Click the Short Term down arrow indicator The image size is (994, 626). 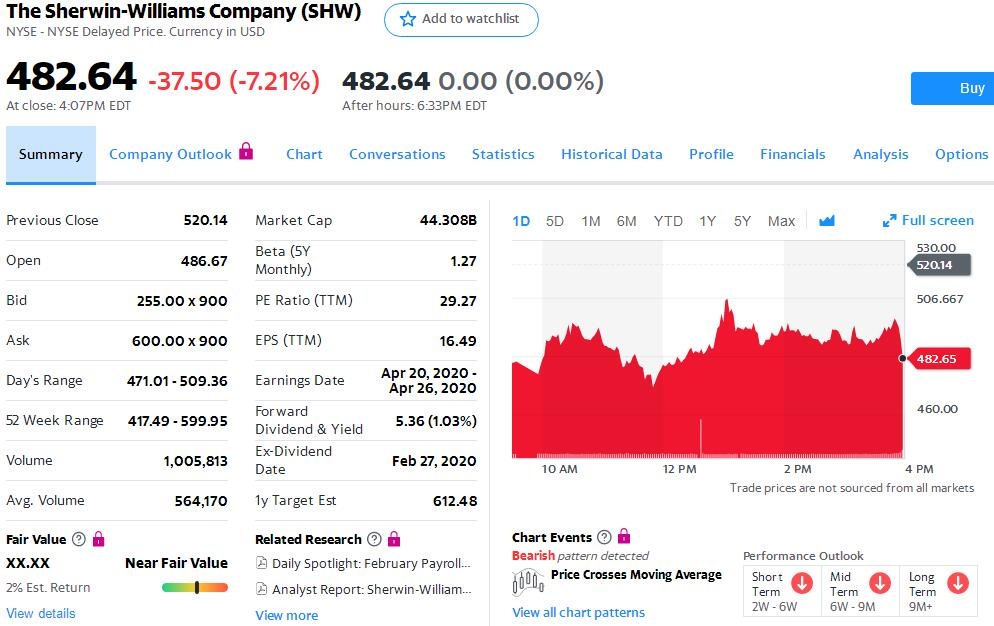click(x=802, y=583)
